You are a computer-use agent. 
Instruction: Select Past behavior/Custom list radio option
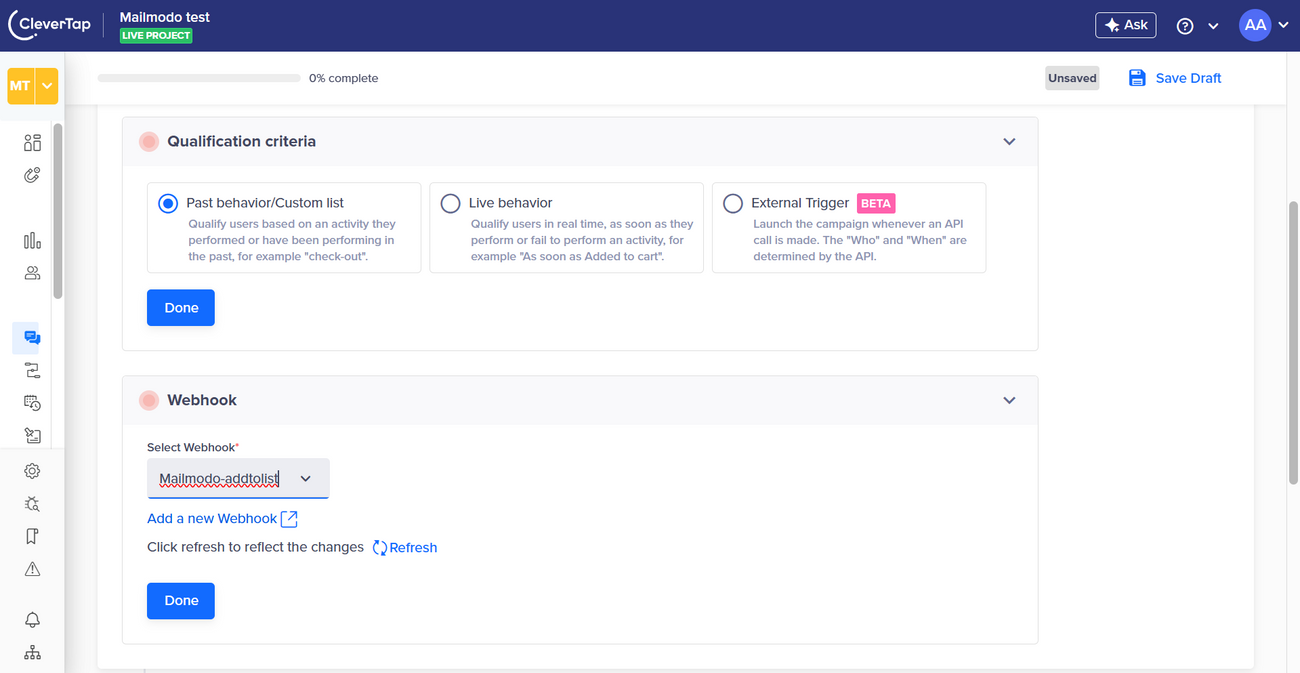pyautogui.click(x=168, y=203)
